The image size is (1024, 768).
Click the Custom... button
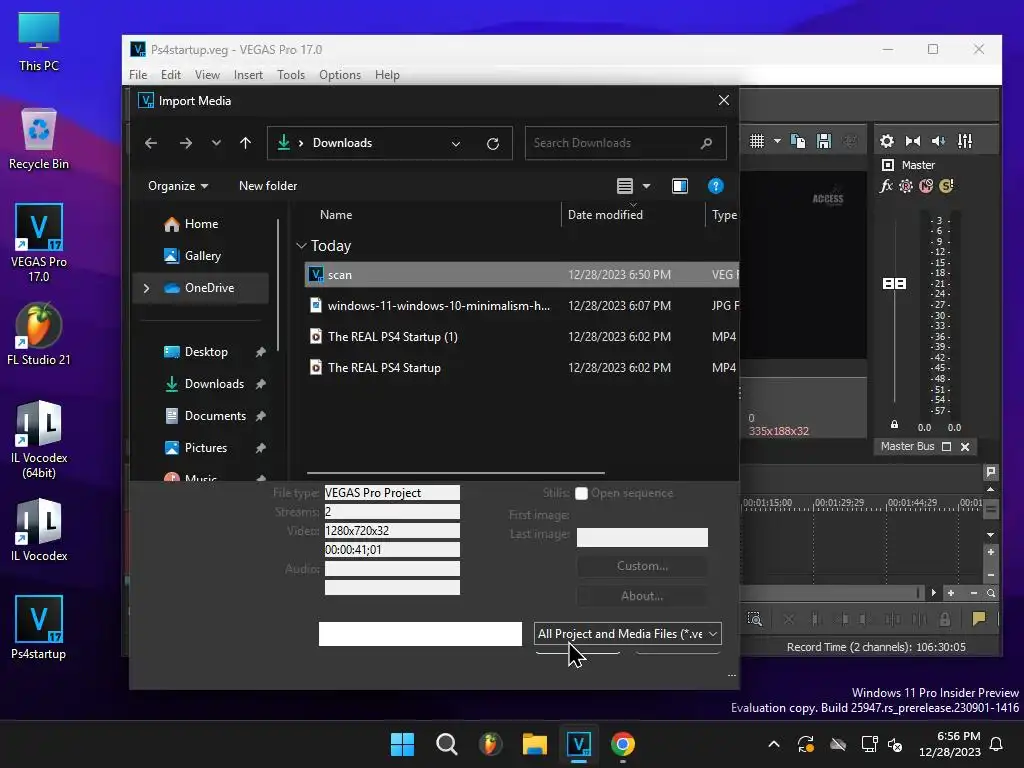[642, 566]
